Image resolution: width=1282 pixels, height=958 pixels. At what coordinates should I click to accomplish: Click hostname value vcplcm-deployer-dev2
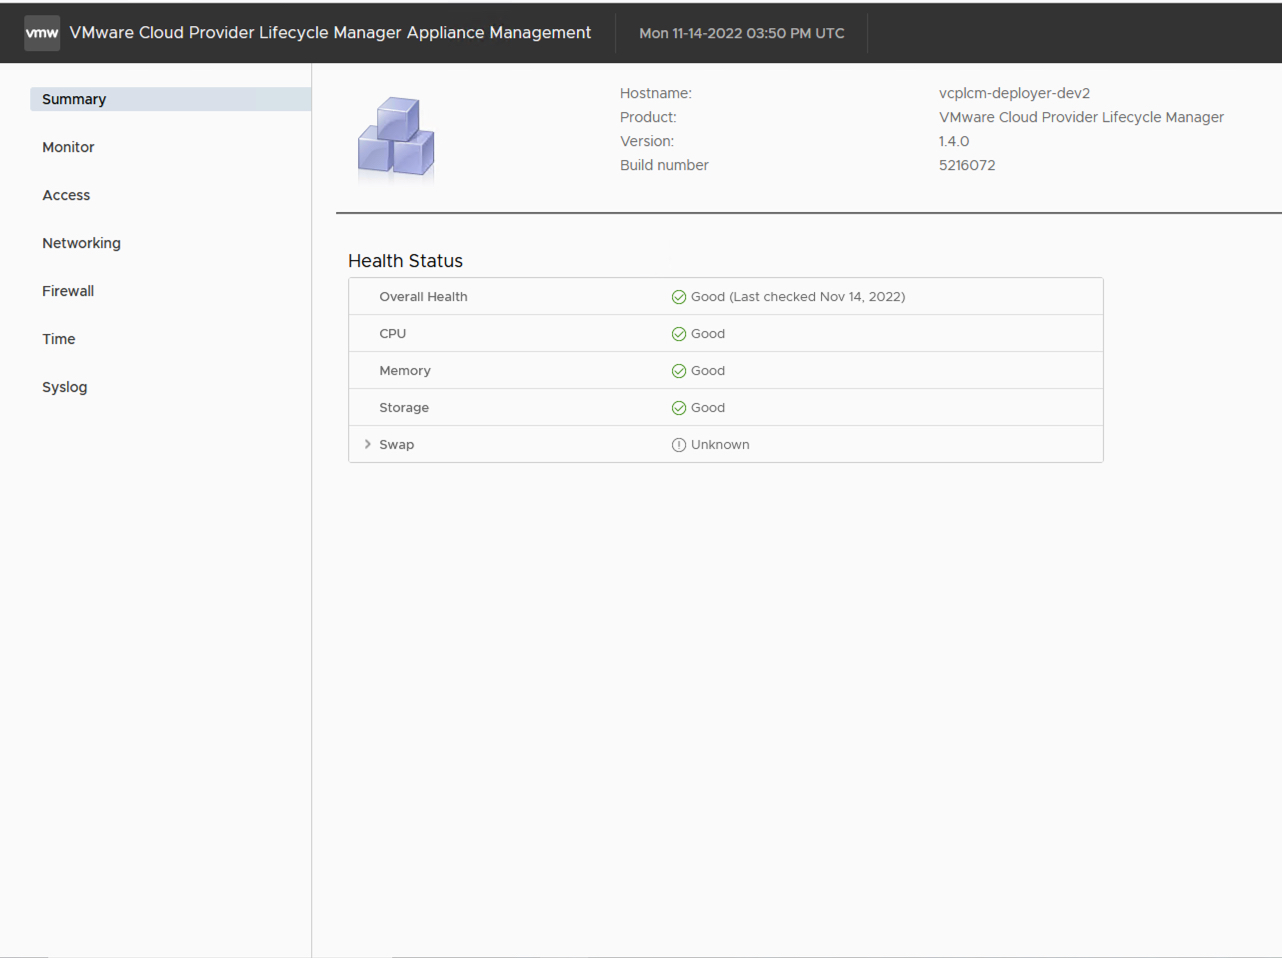1014,93
